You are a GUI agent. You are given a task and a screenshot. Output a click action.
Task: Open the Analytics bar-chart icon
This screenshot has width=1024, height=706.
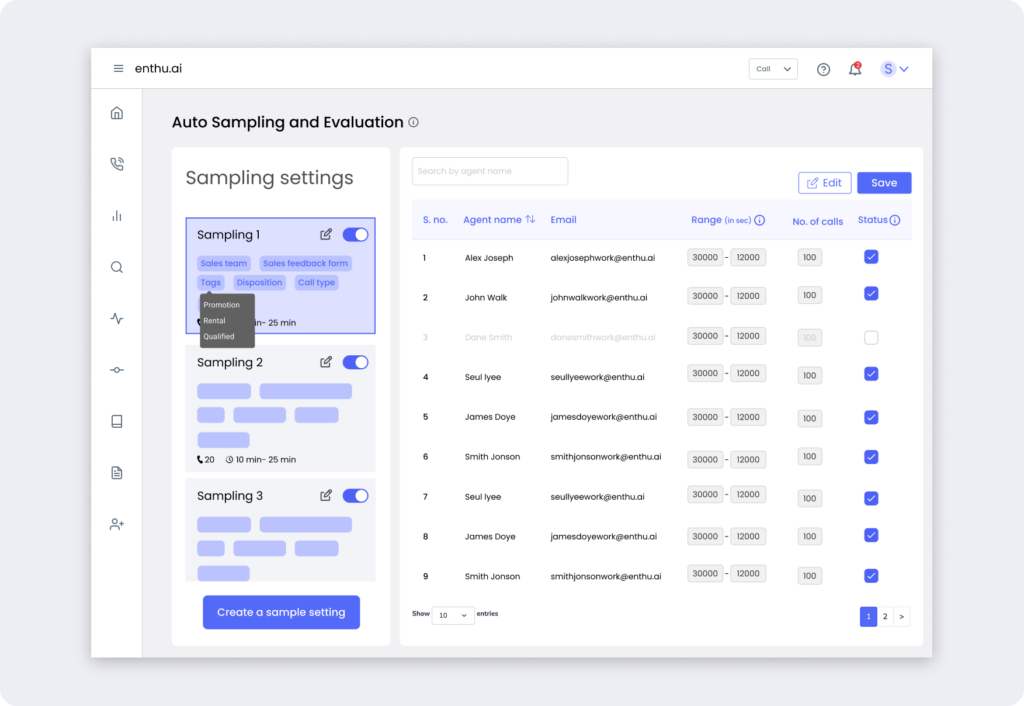pos(116,215)
